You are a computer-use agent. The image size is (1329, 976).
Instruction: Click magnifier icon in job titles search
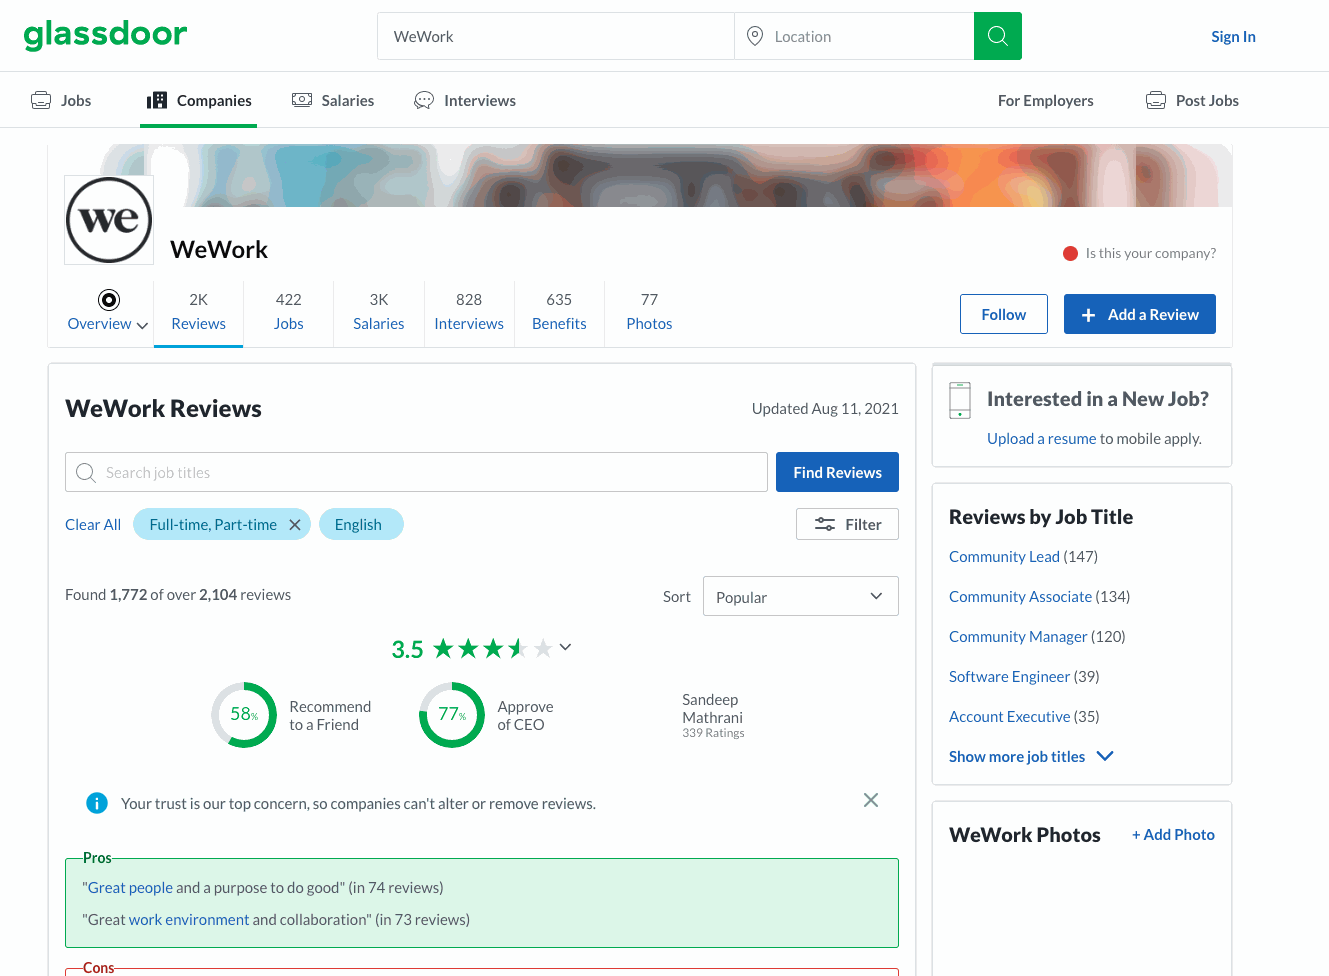point(86,472)
